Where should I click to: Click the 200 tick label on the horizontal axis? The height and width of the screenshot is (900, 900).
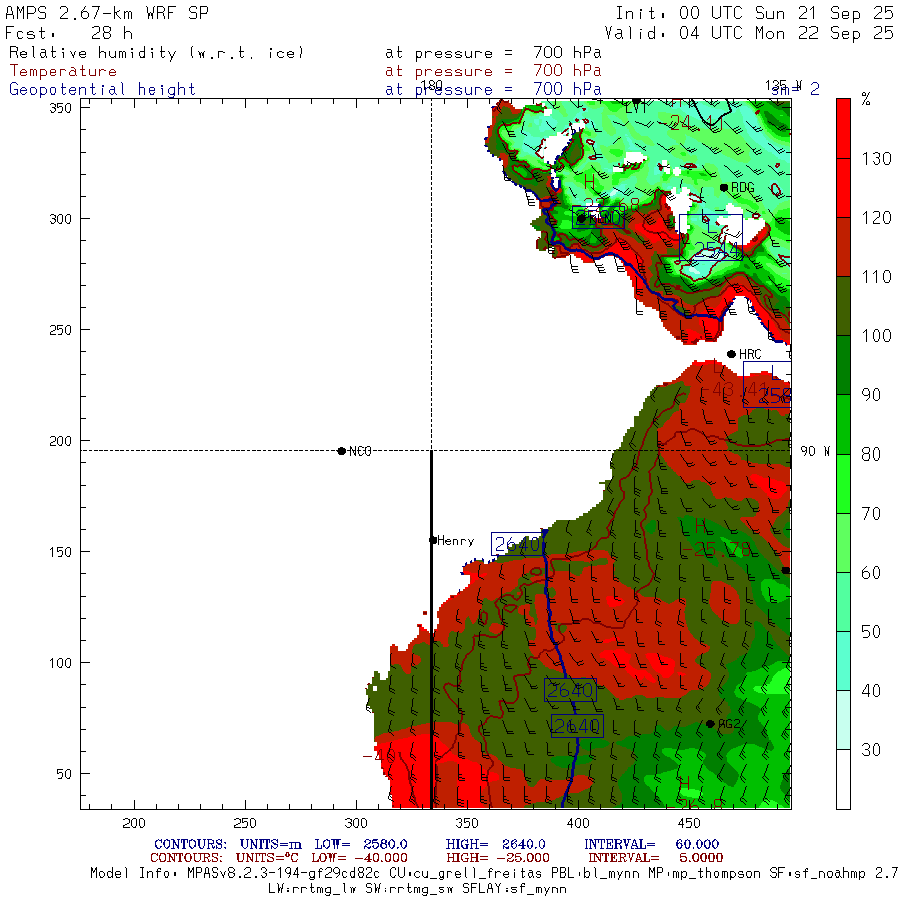pyautogui.click(x=134, y=824)
